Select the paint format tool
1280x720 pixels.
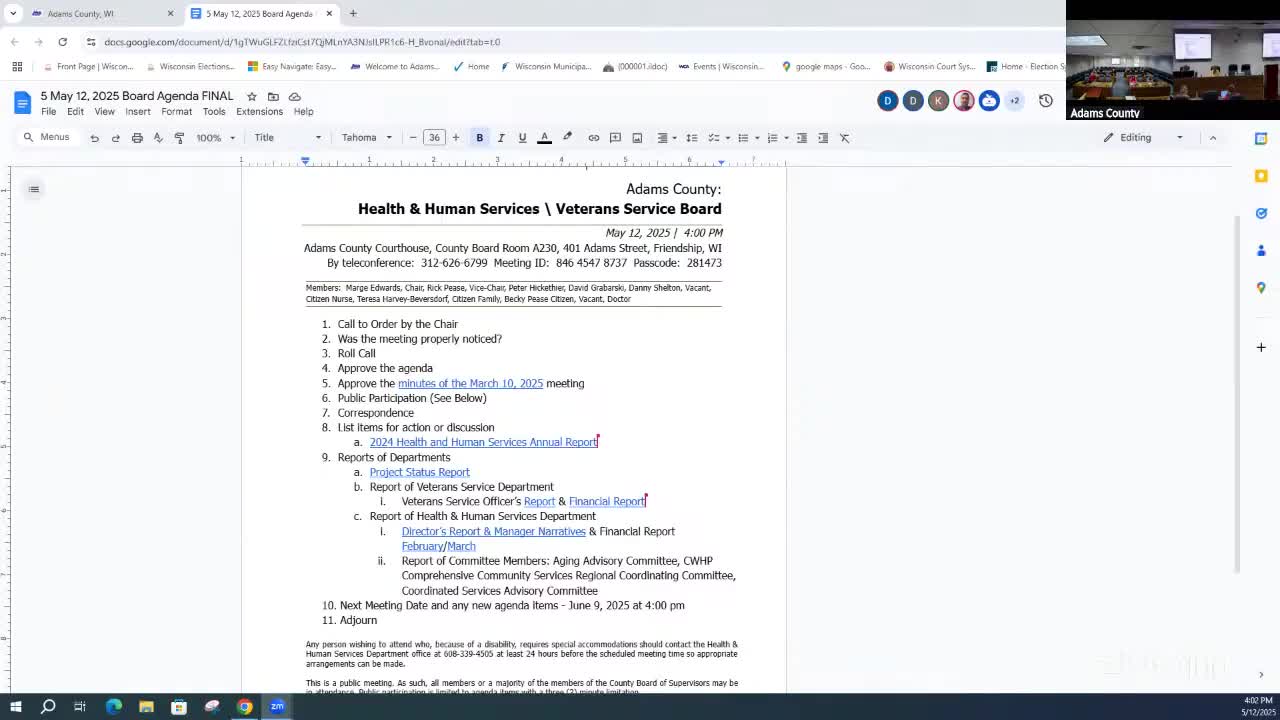(x=179, y=138)
